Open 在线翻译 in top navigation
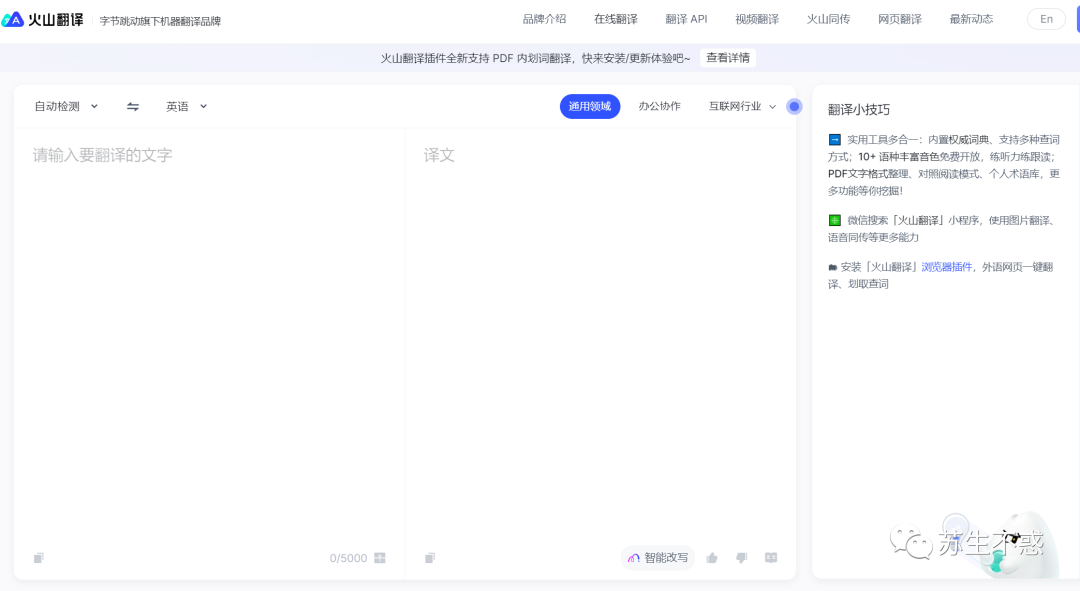The height and width of the screenshot is (591, 1080). (616, 19)
